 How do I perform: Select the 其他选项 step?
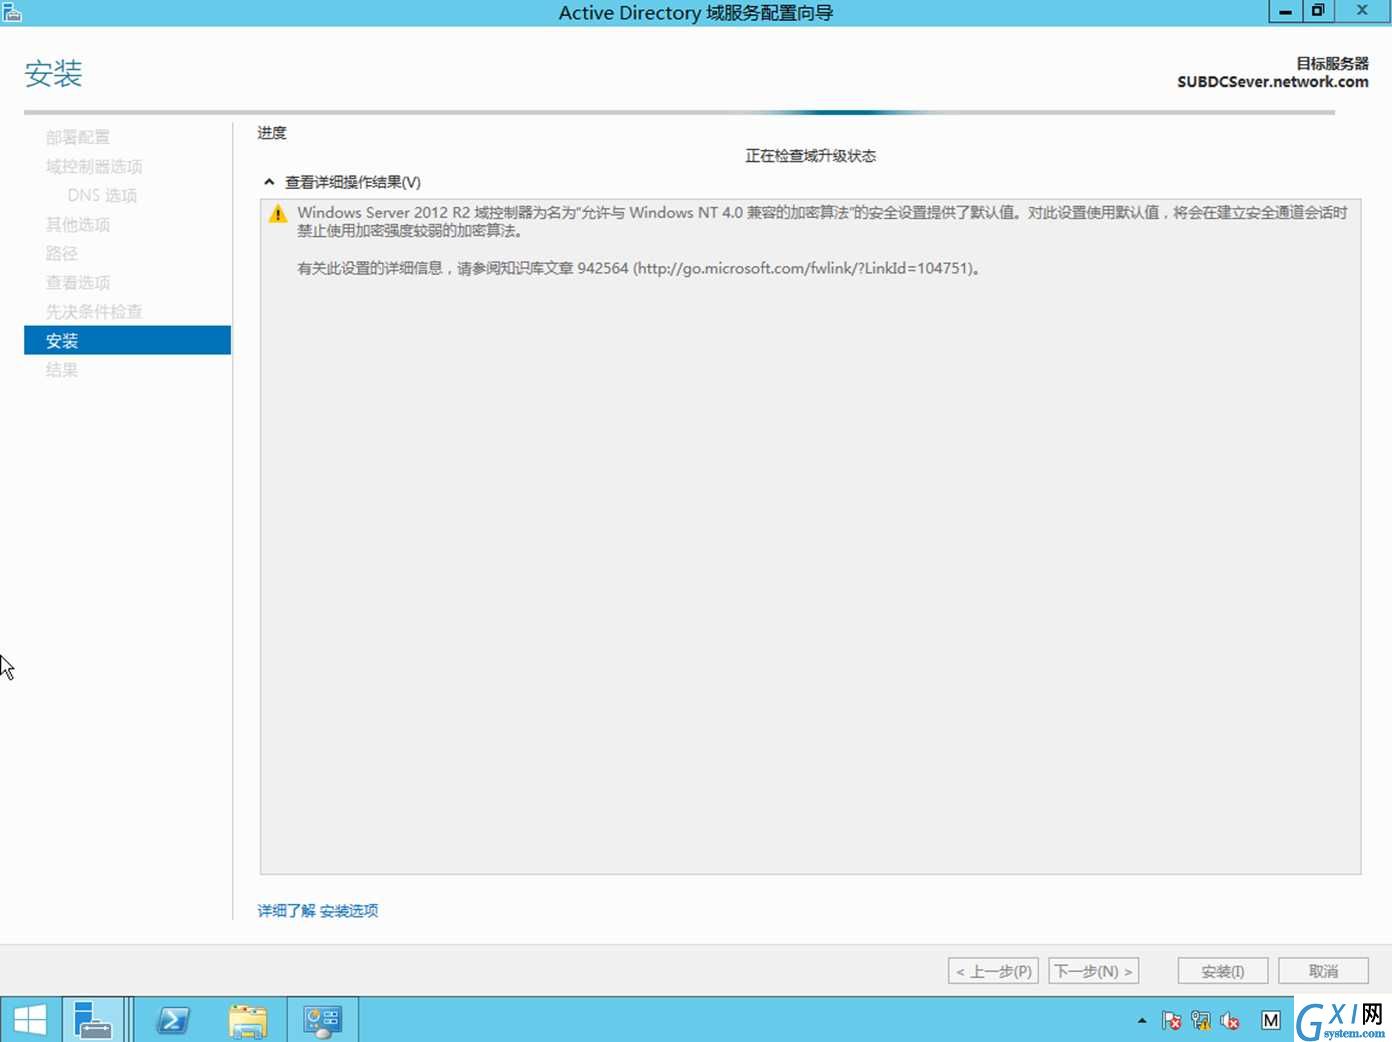click(x=78, y=224)
